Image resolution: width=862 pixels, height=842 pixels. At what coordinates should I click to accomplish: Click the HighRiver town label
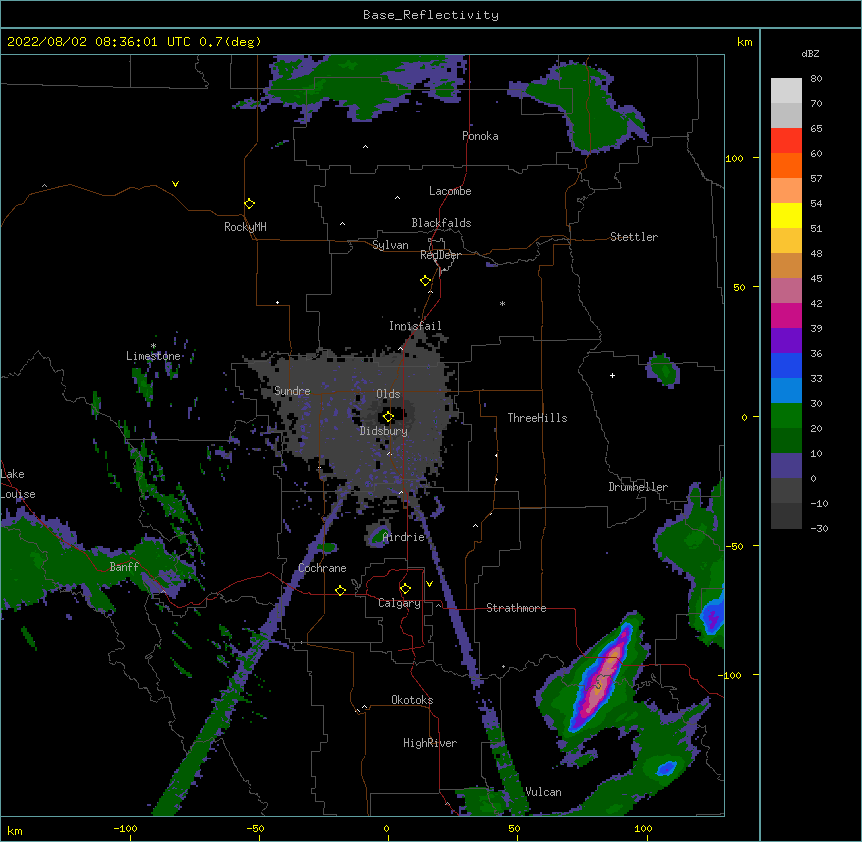430,743
